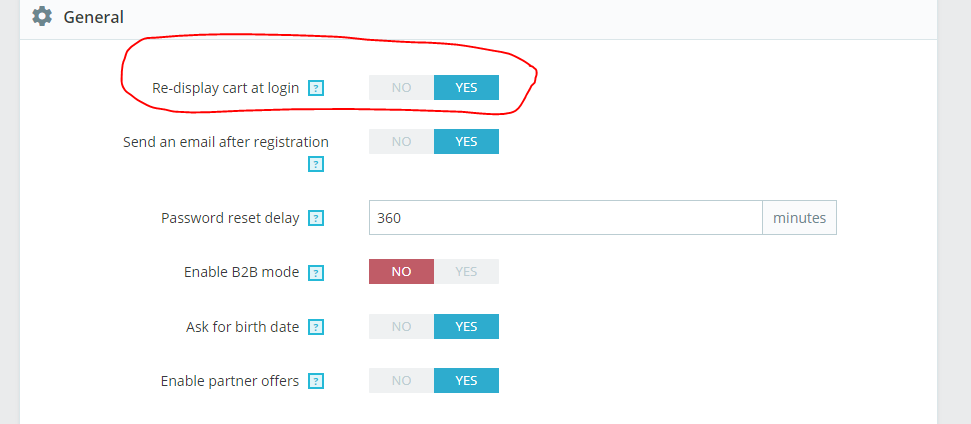971x424 pixels.
Task: Click the General panel heading
Action: [x=93, y=17]
